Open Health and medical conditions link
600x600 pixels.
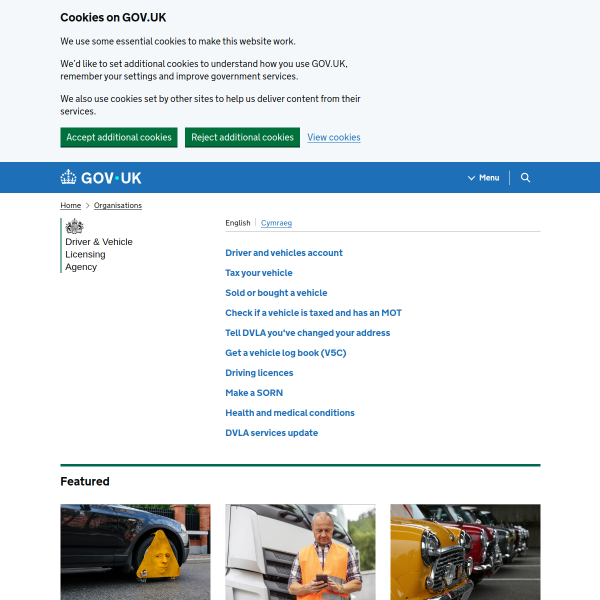(x=290, y=413)
